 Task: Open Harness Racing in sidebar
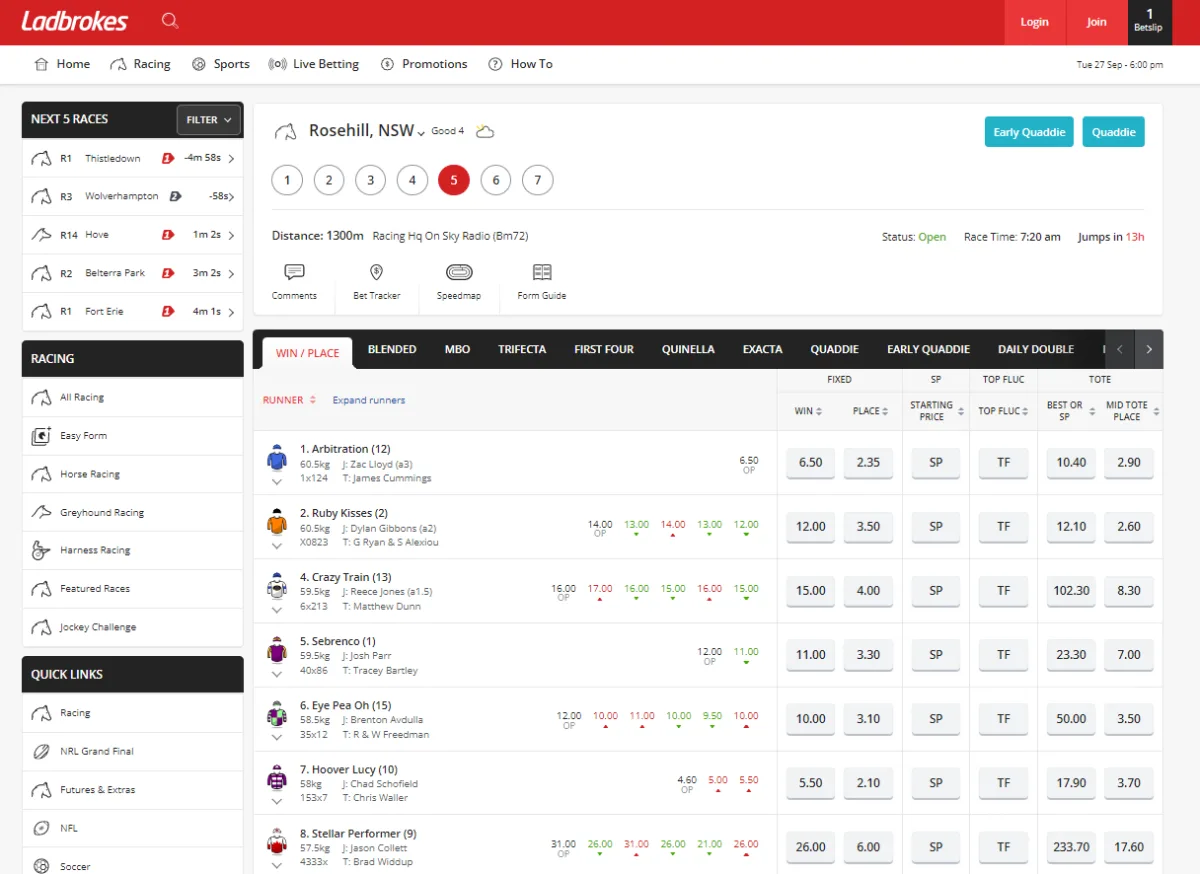133,550
